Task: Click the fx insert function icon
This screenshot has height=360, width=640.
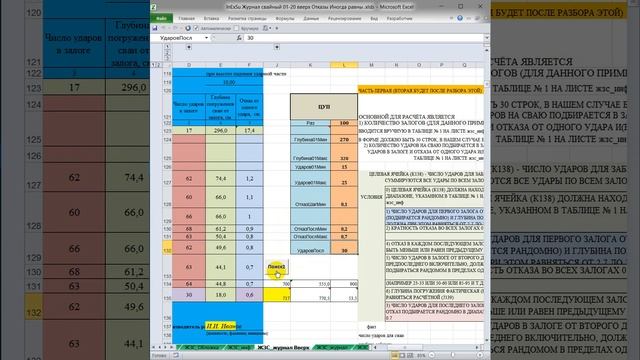Action: (239, 38)
